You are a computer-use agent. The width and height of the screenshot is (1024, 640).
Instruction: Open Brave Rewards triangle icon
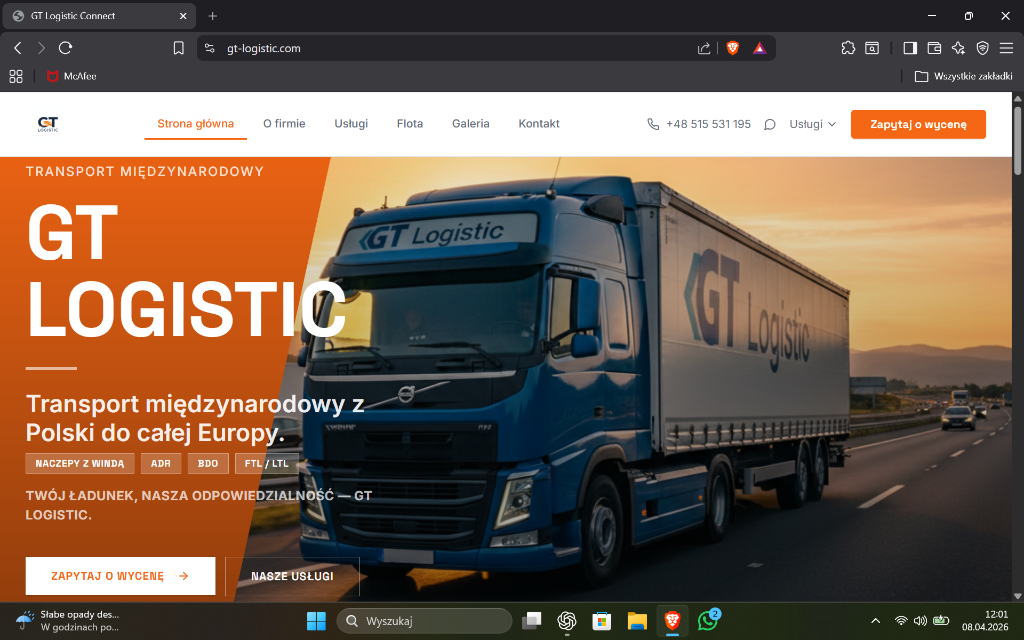[x=760, y=48]
